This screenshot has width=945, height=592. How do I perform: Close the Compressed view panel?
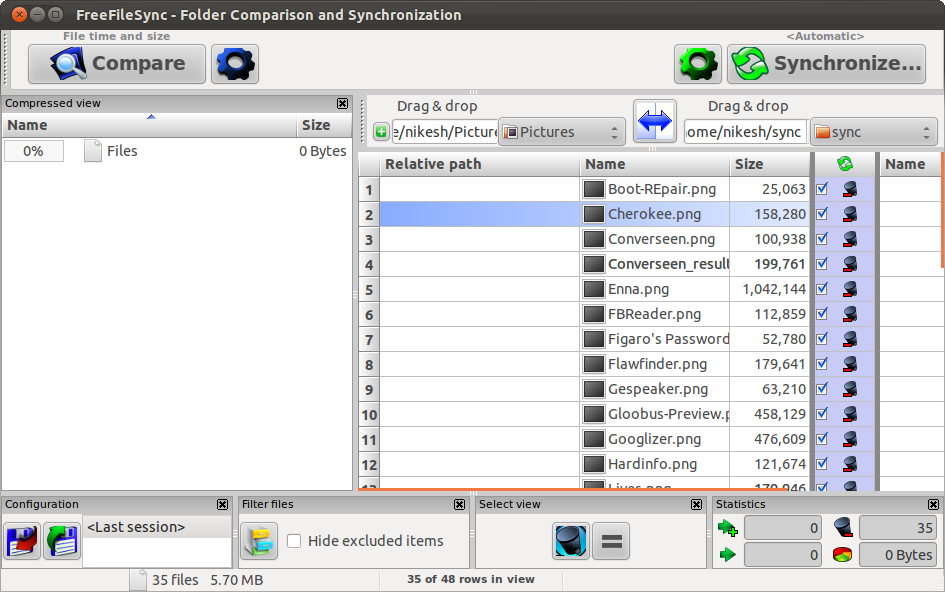(342, 104)
